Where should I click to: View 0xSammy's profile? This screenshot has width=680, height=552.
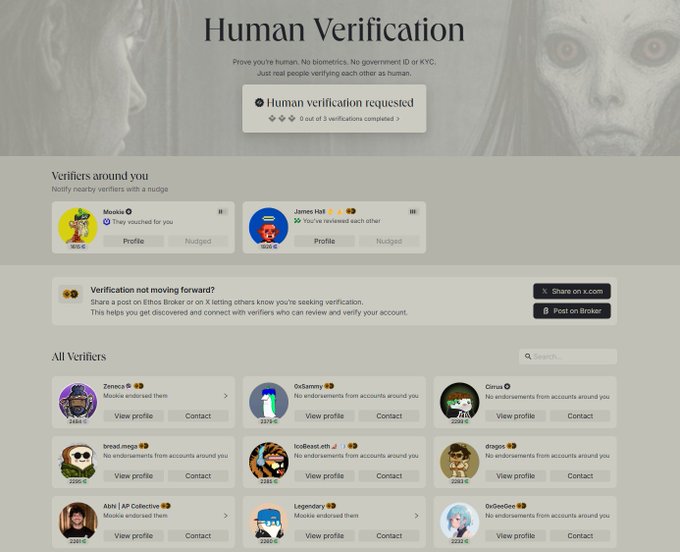coord(324,416)
